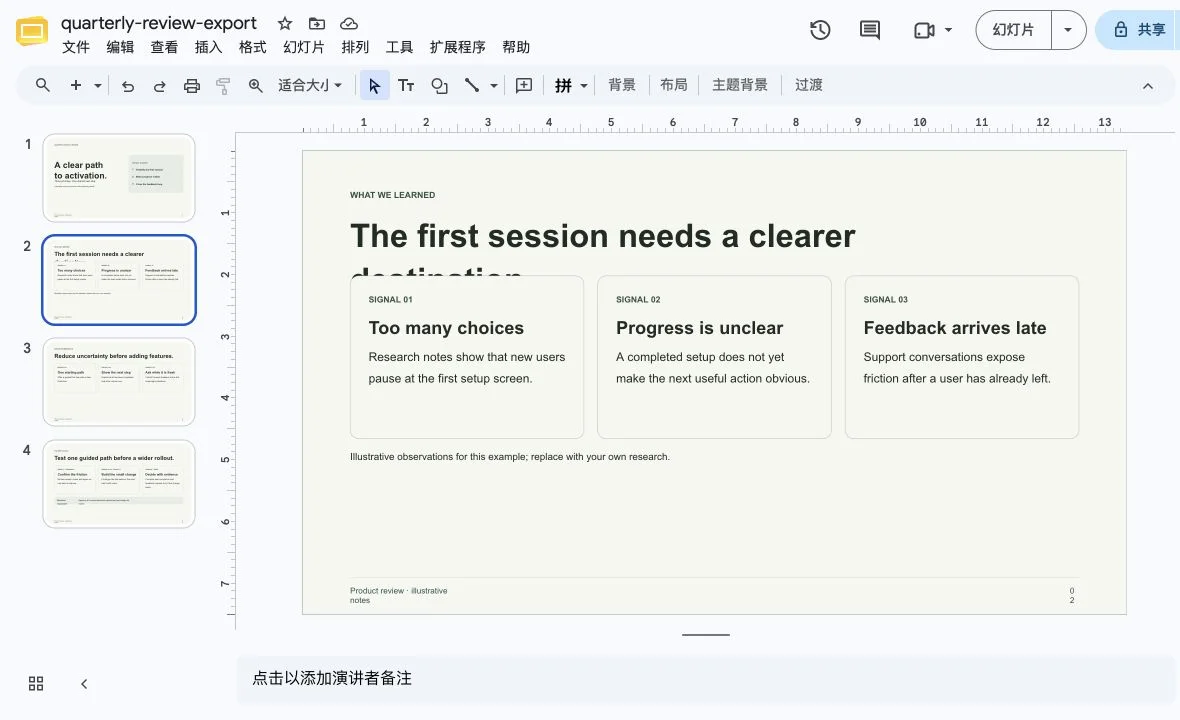Open the comments history panel
Image resolution: width=1180 pixels, height=720 pixels.
[870, 30]
